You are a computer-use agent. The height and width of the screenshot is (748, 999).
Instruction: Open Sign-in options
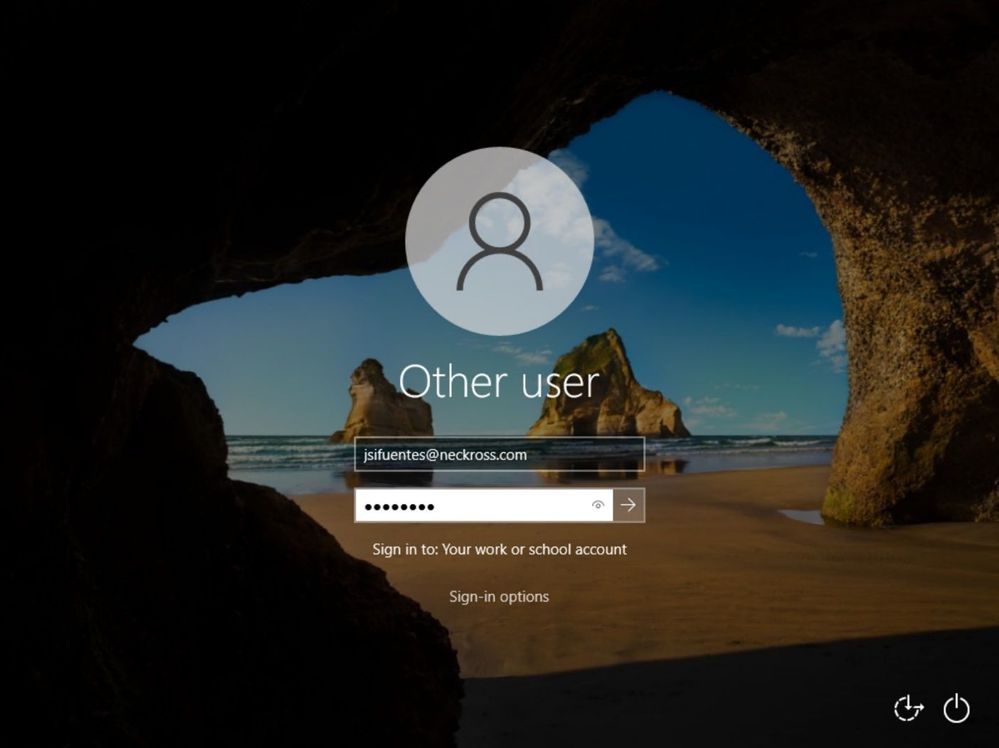click(x=499, y=596)
